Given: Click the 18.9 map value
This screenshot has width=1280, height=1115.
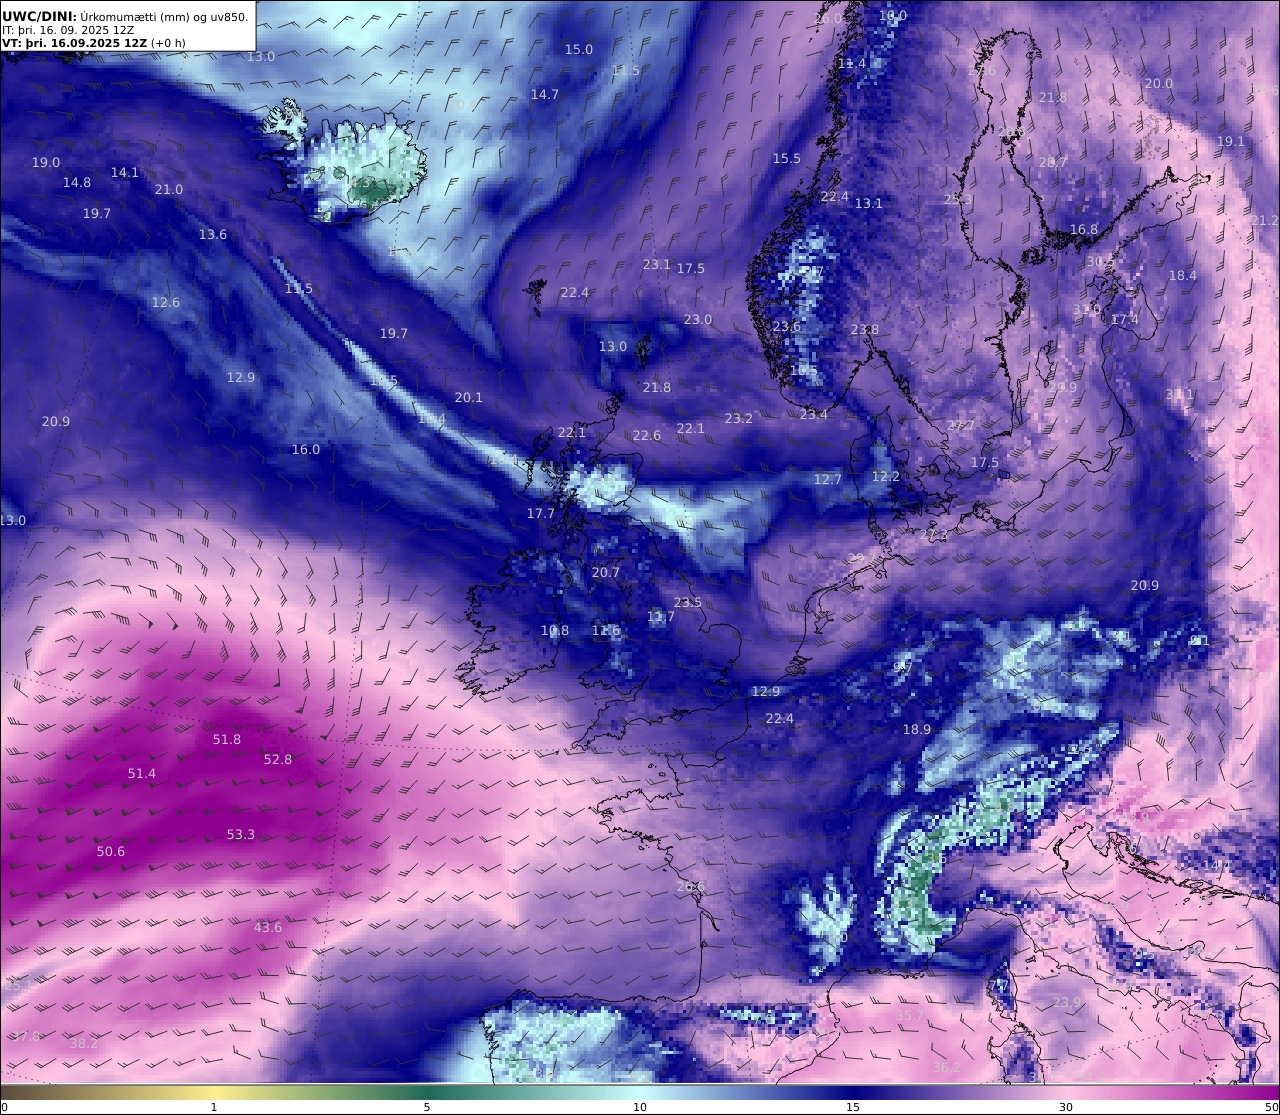Looking at the screenshot, I should [917, 729].
